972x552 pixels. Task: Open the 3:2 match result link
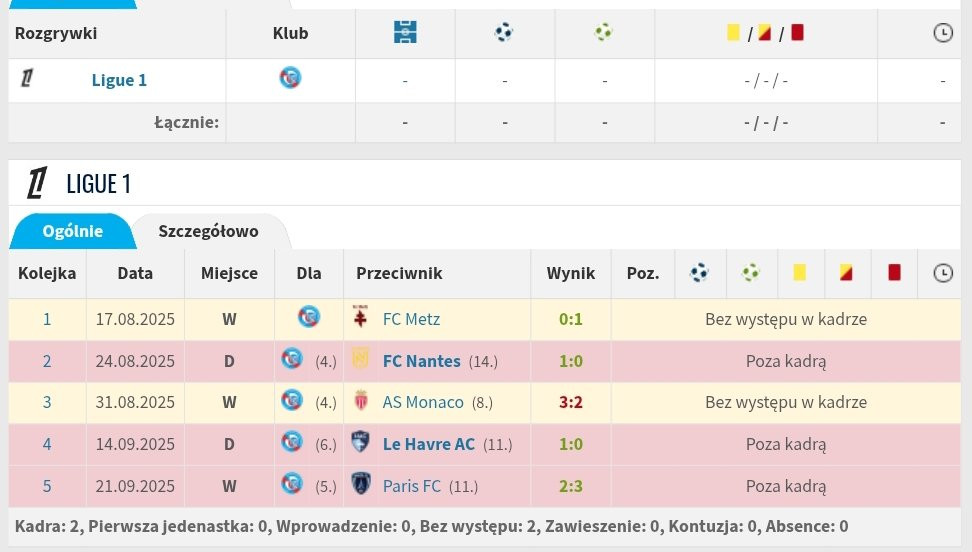(570, 402)
